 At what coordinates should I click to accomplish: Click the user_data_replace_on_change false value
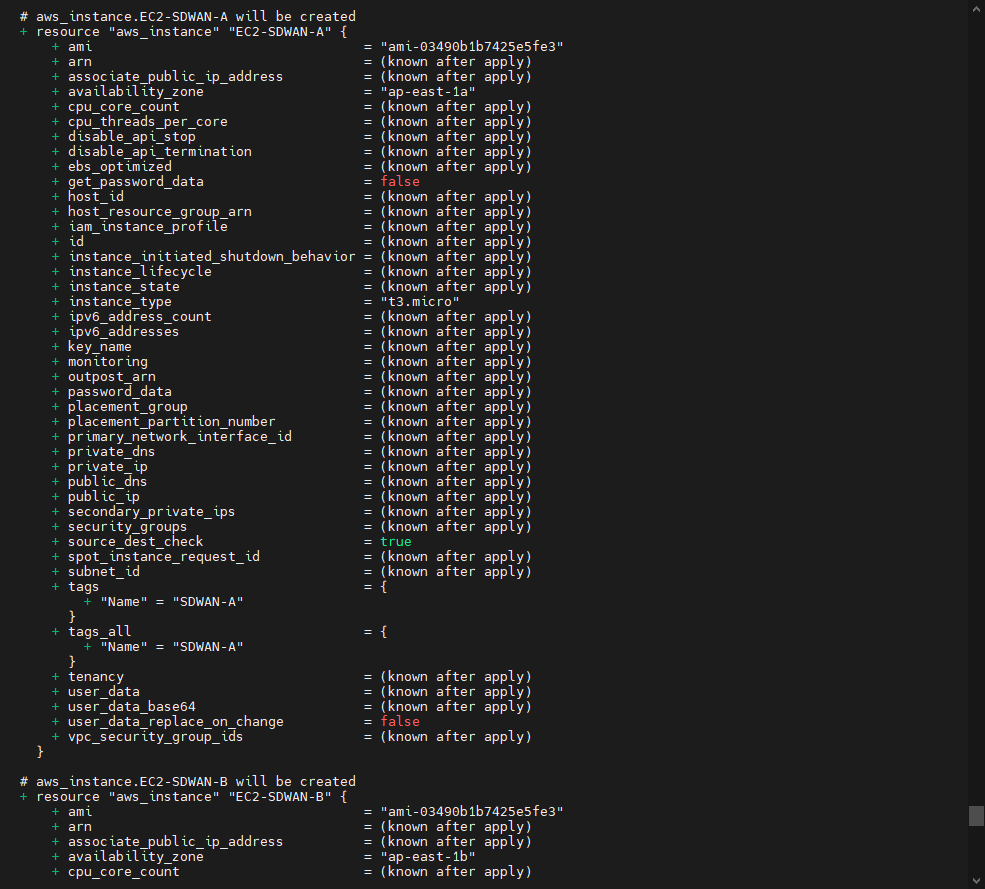click(400, 722)
